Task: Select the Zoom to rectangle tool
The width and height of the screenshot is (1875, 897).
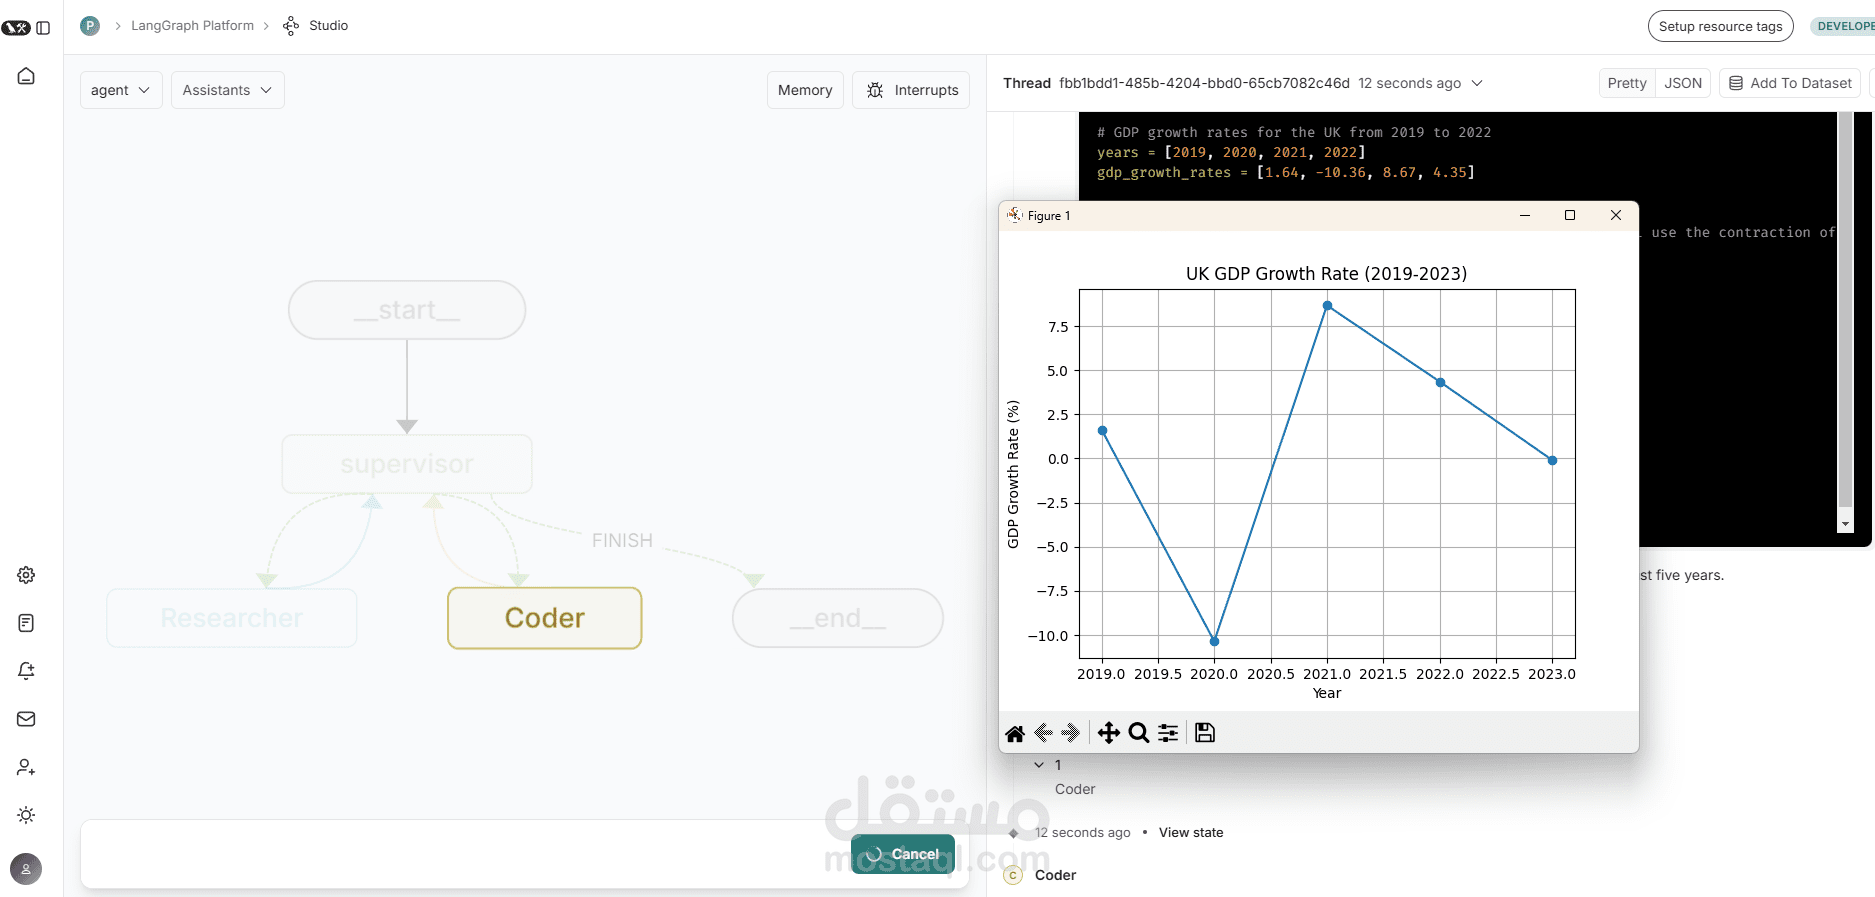Action: point(1138,733)
